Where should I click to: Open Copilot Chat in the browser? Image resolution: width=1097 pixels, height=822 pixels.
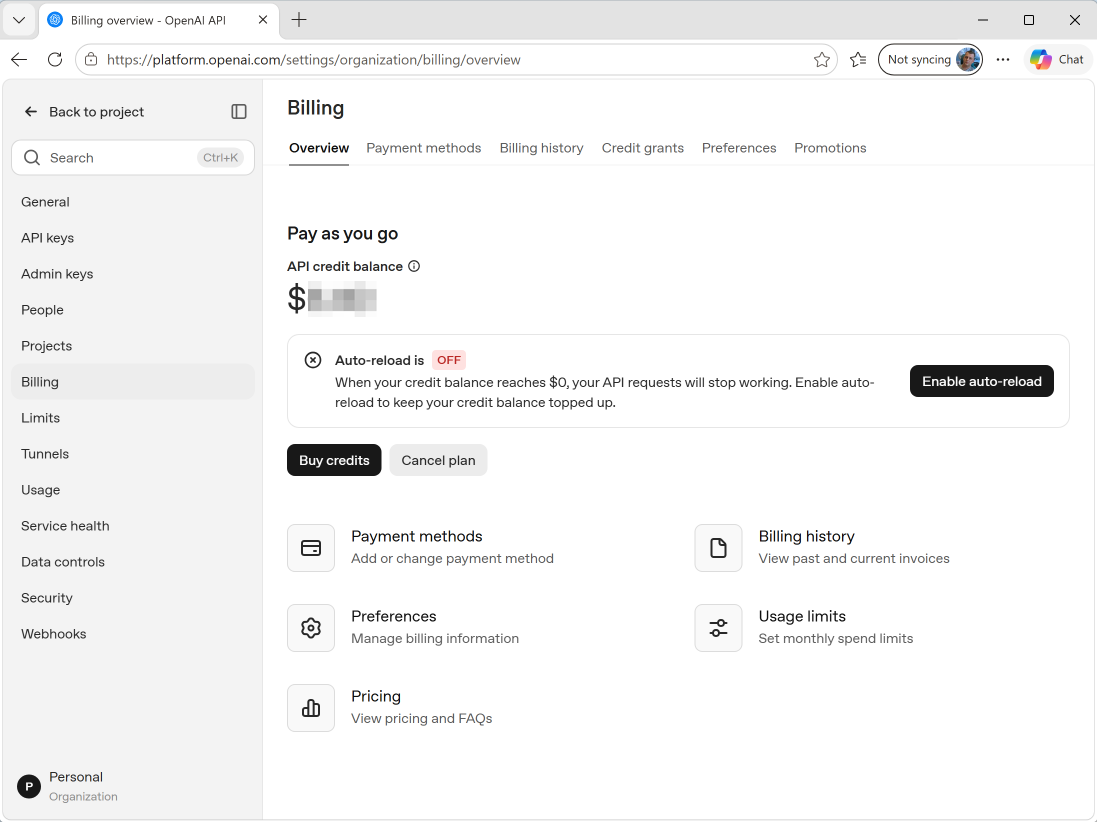pos(1057,60)
